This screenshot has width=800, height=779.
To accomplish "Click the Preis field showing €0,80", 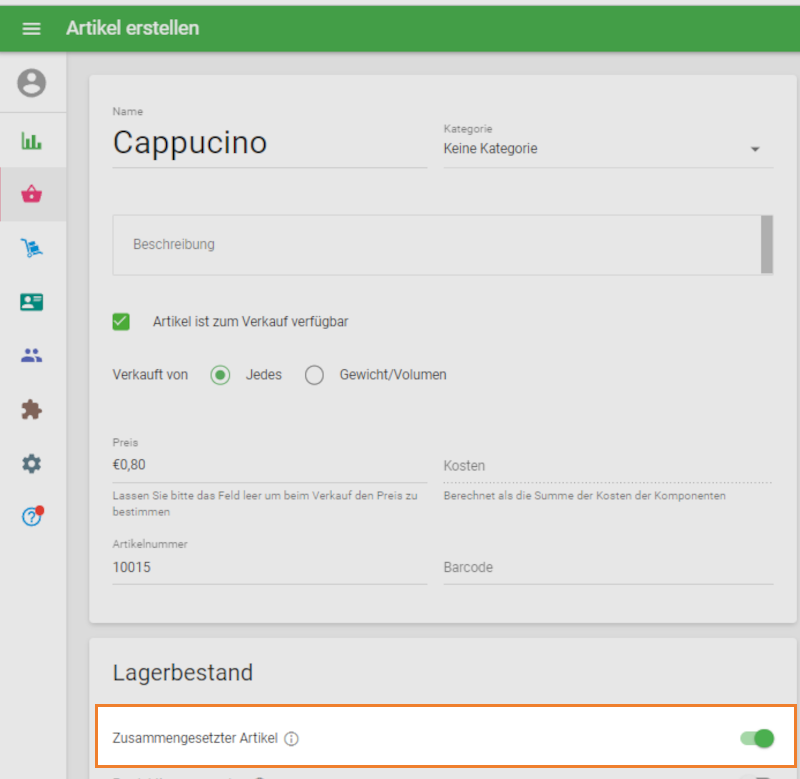I will coord(269,464).
